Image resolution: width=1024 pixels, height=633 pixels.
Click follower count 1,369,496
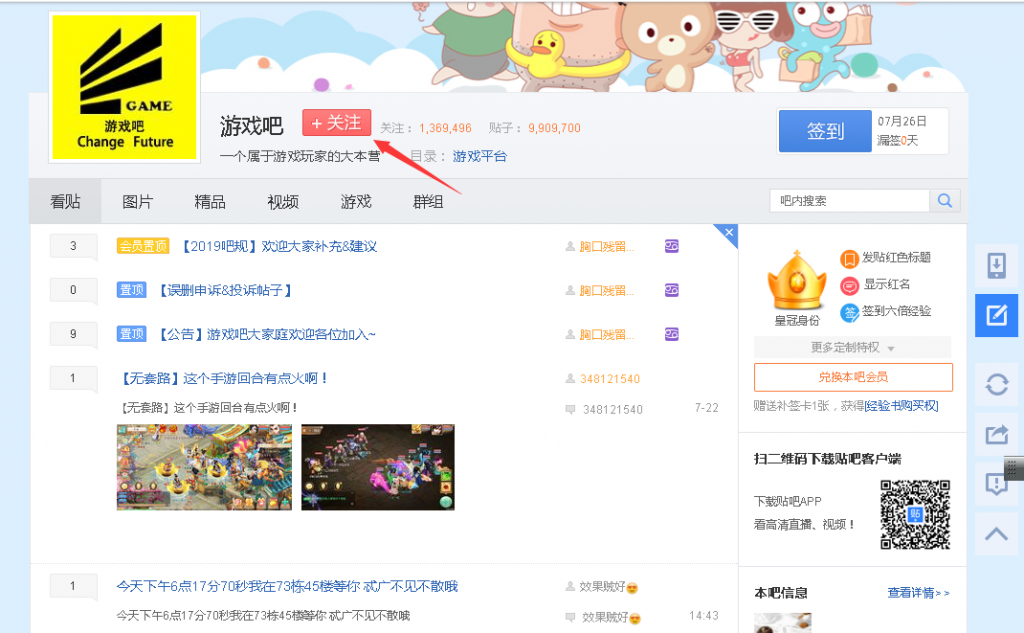445,128
